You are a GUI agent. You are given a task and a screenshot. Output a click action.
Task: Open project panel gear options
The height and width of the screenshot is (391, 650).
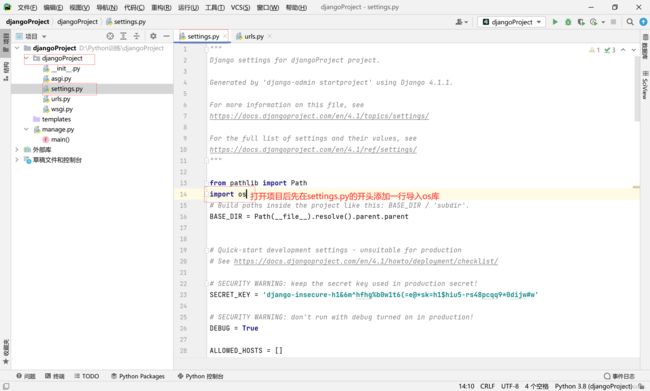153,36
